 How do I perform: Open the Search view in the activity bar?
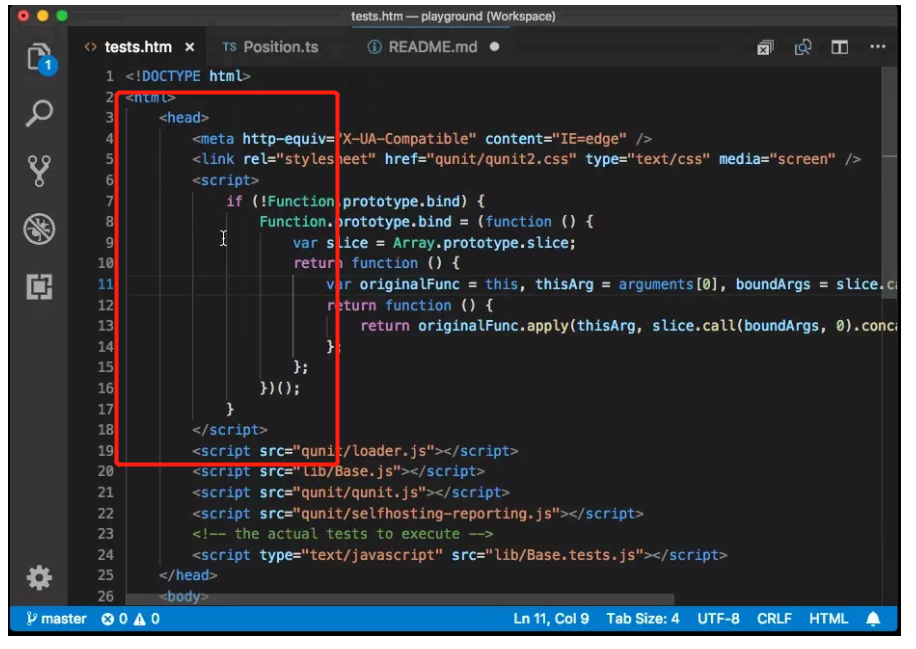click(x=39, y=113)
